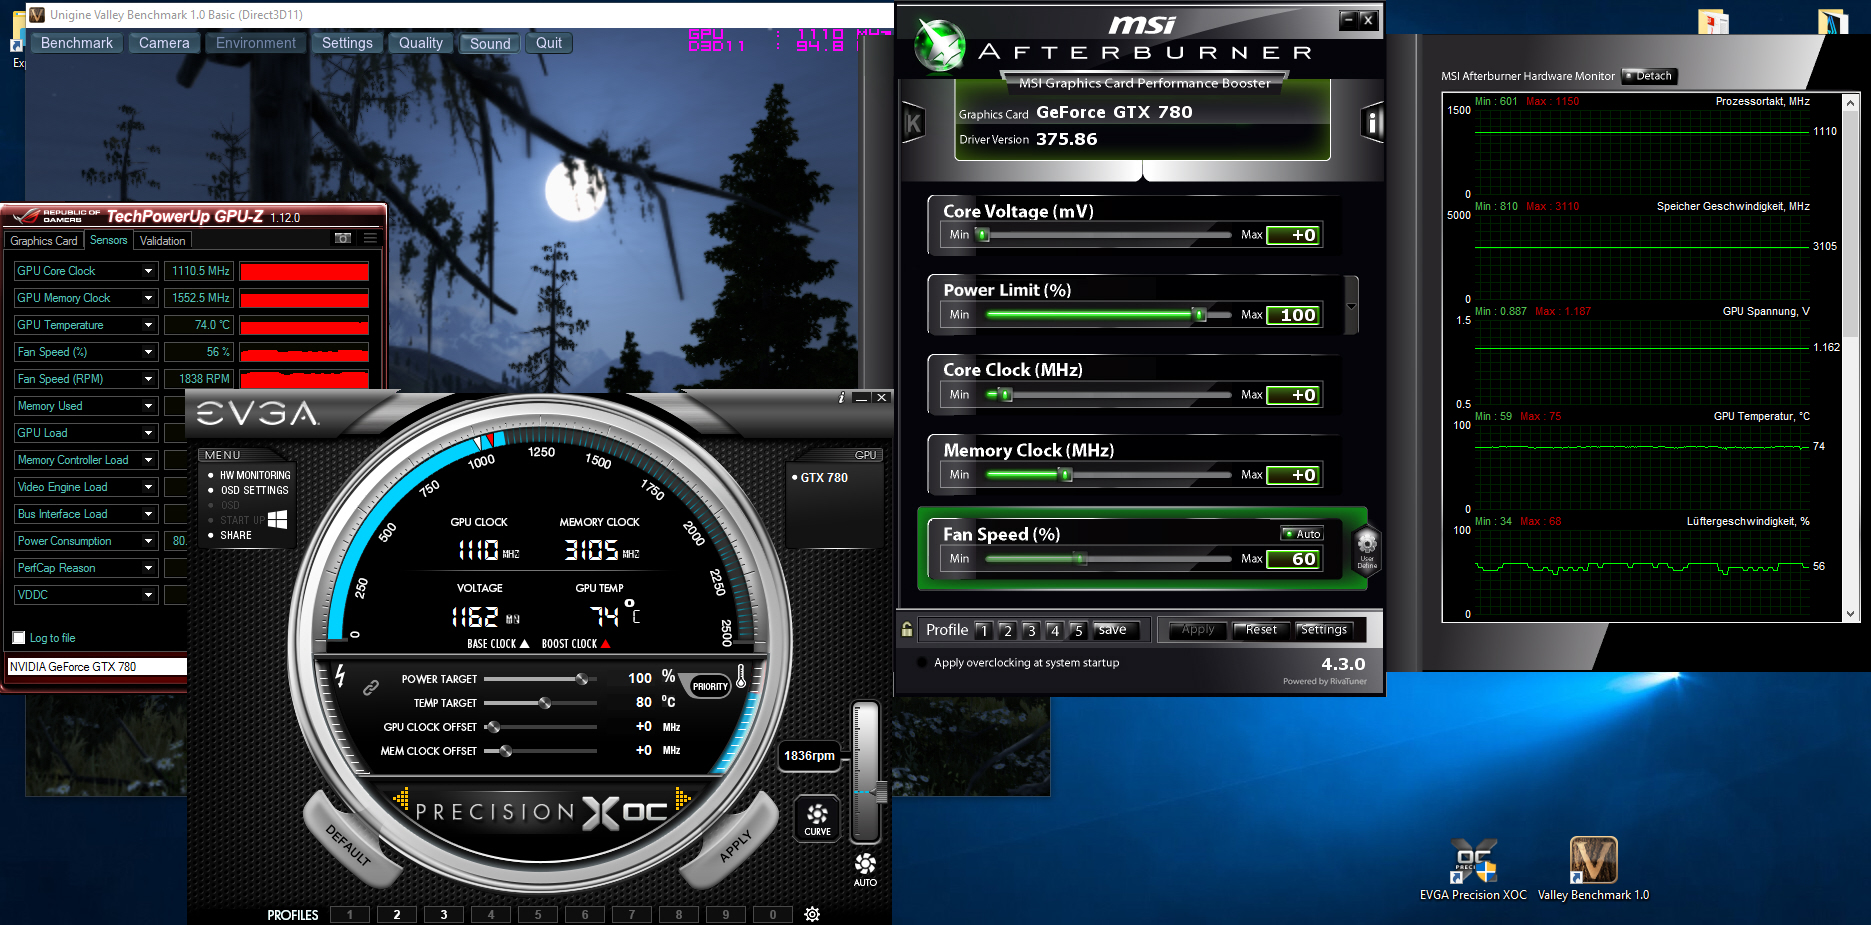
Task: Click the KBoost lightning icon in Precision XOC
Action: [x=340, y=677]
